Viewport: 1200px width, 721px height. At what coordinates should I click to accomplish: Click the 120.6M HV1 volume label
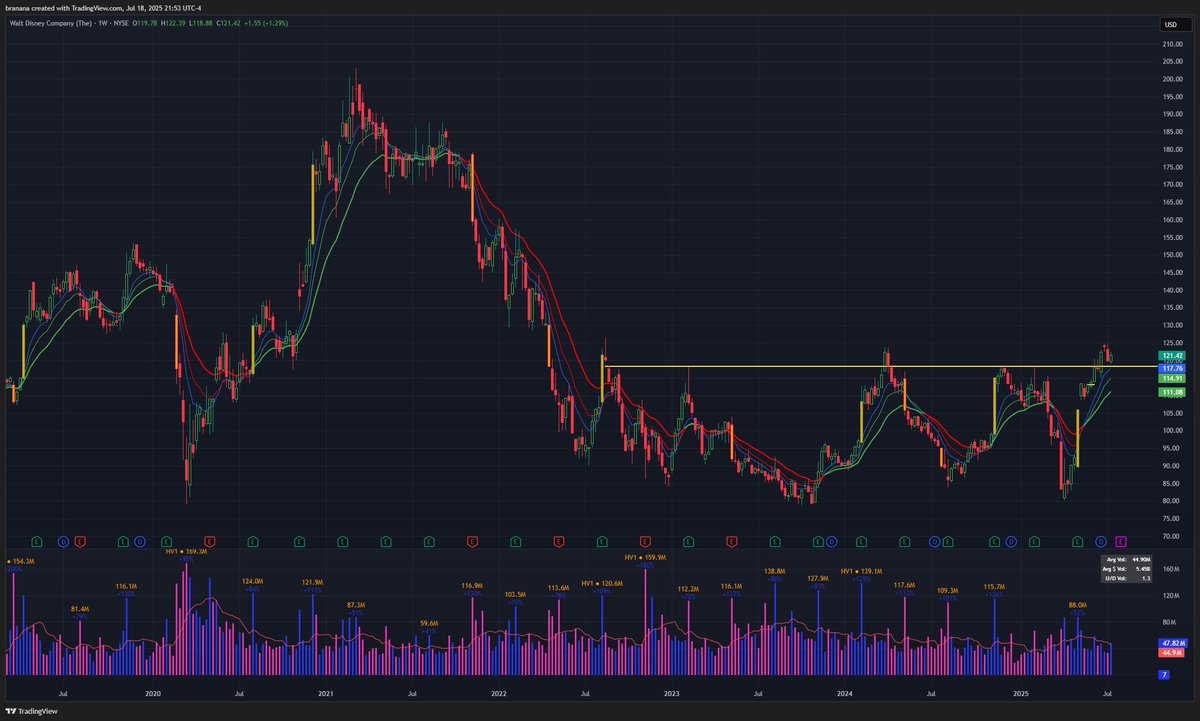click(602, 583)
